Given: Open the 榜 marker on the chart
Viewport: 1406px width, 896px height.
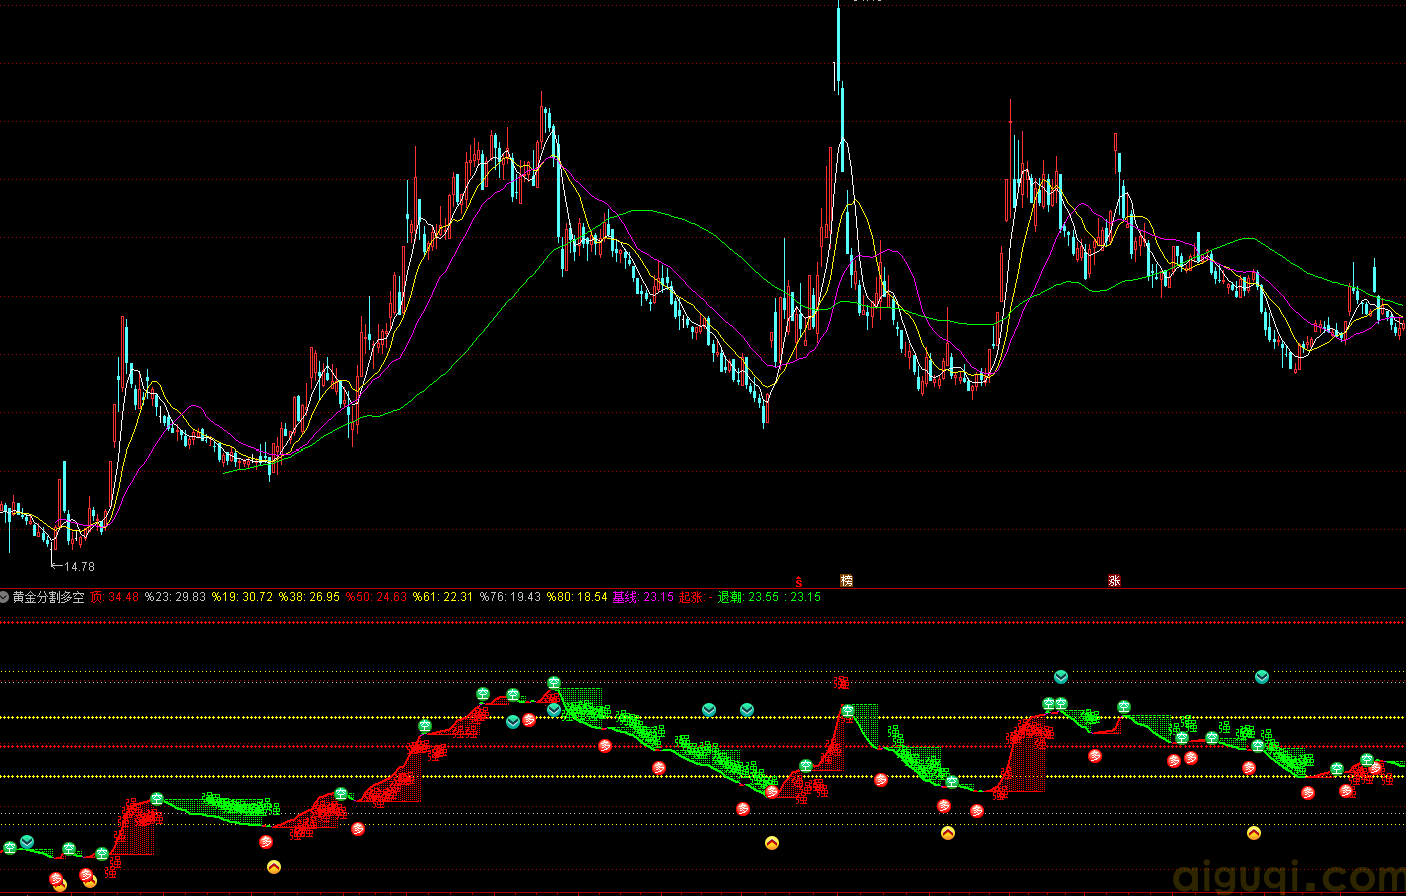Looking at the screenshot, I should [846, 580].
